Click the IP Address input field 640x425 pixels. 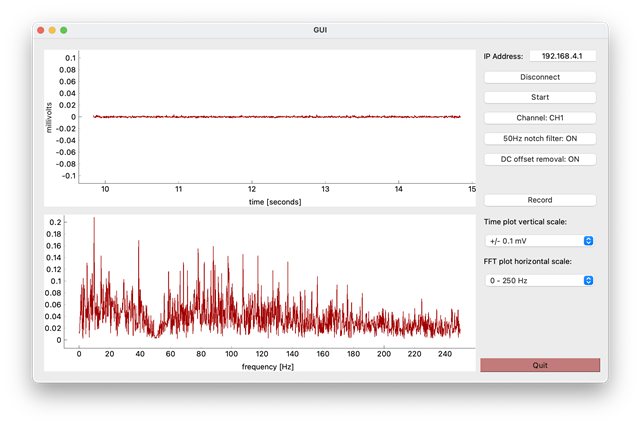(562, 56)
